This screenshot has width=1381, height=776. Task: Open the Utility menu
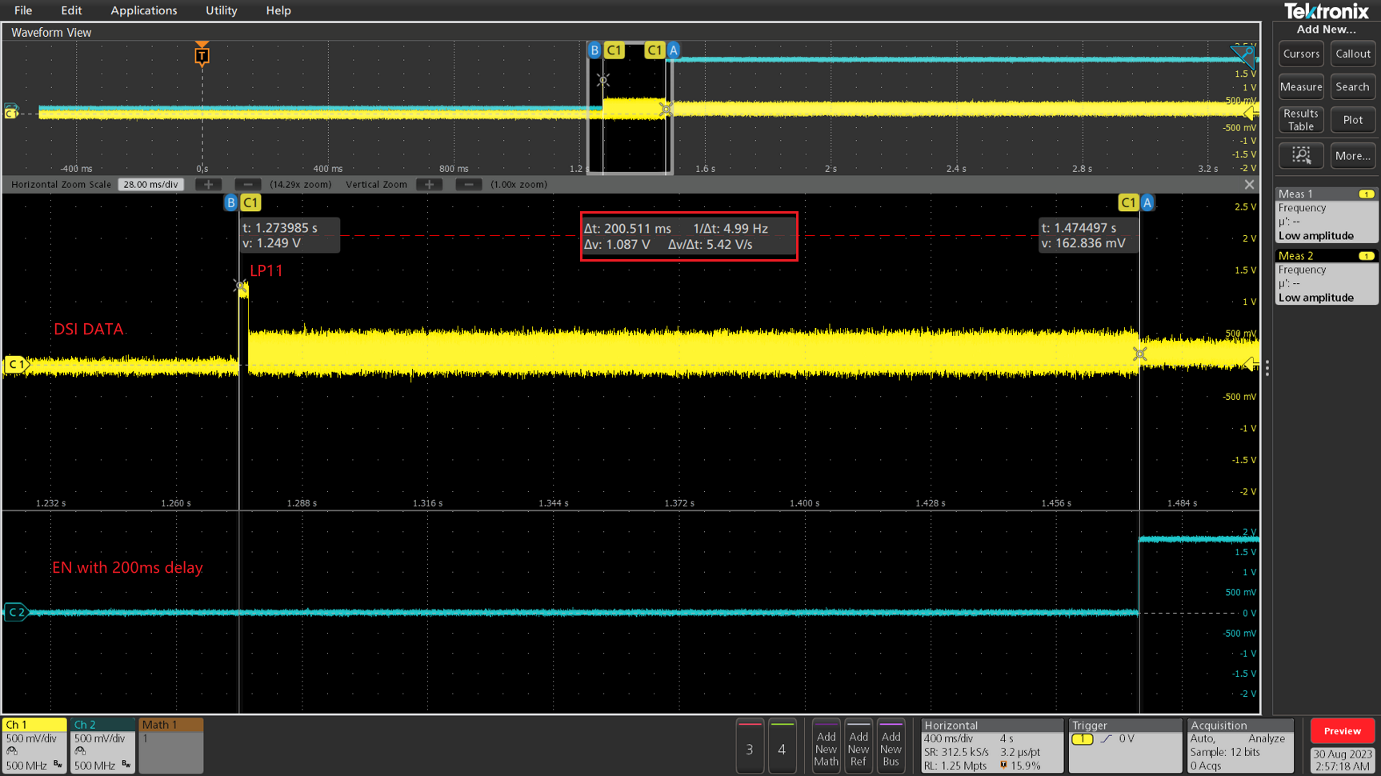click(x=221, y=10)
